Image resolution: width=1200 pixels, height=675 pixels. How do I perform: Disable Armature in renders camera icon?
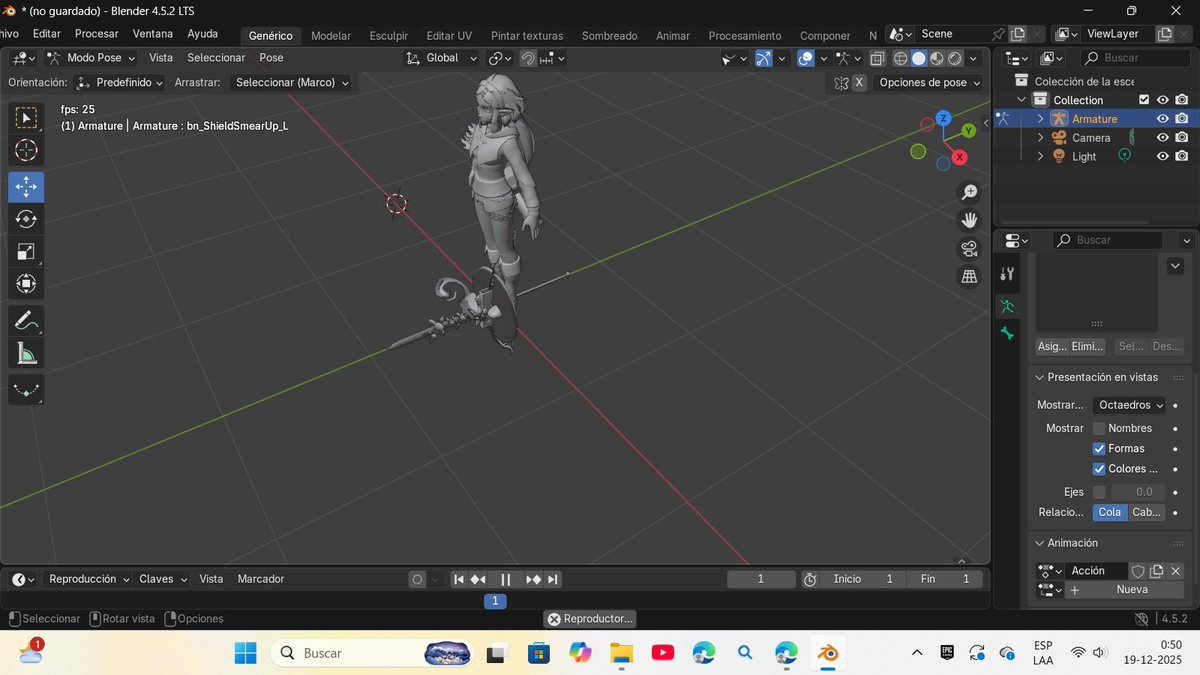pos(1182,119)
